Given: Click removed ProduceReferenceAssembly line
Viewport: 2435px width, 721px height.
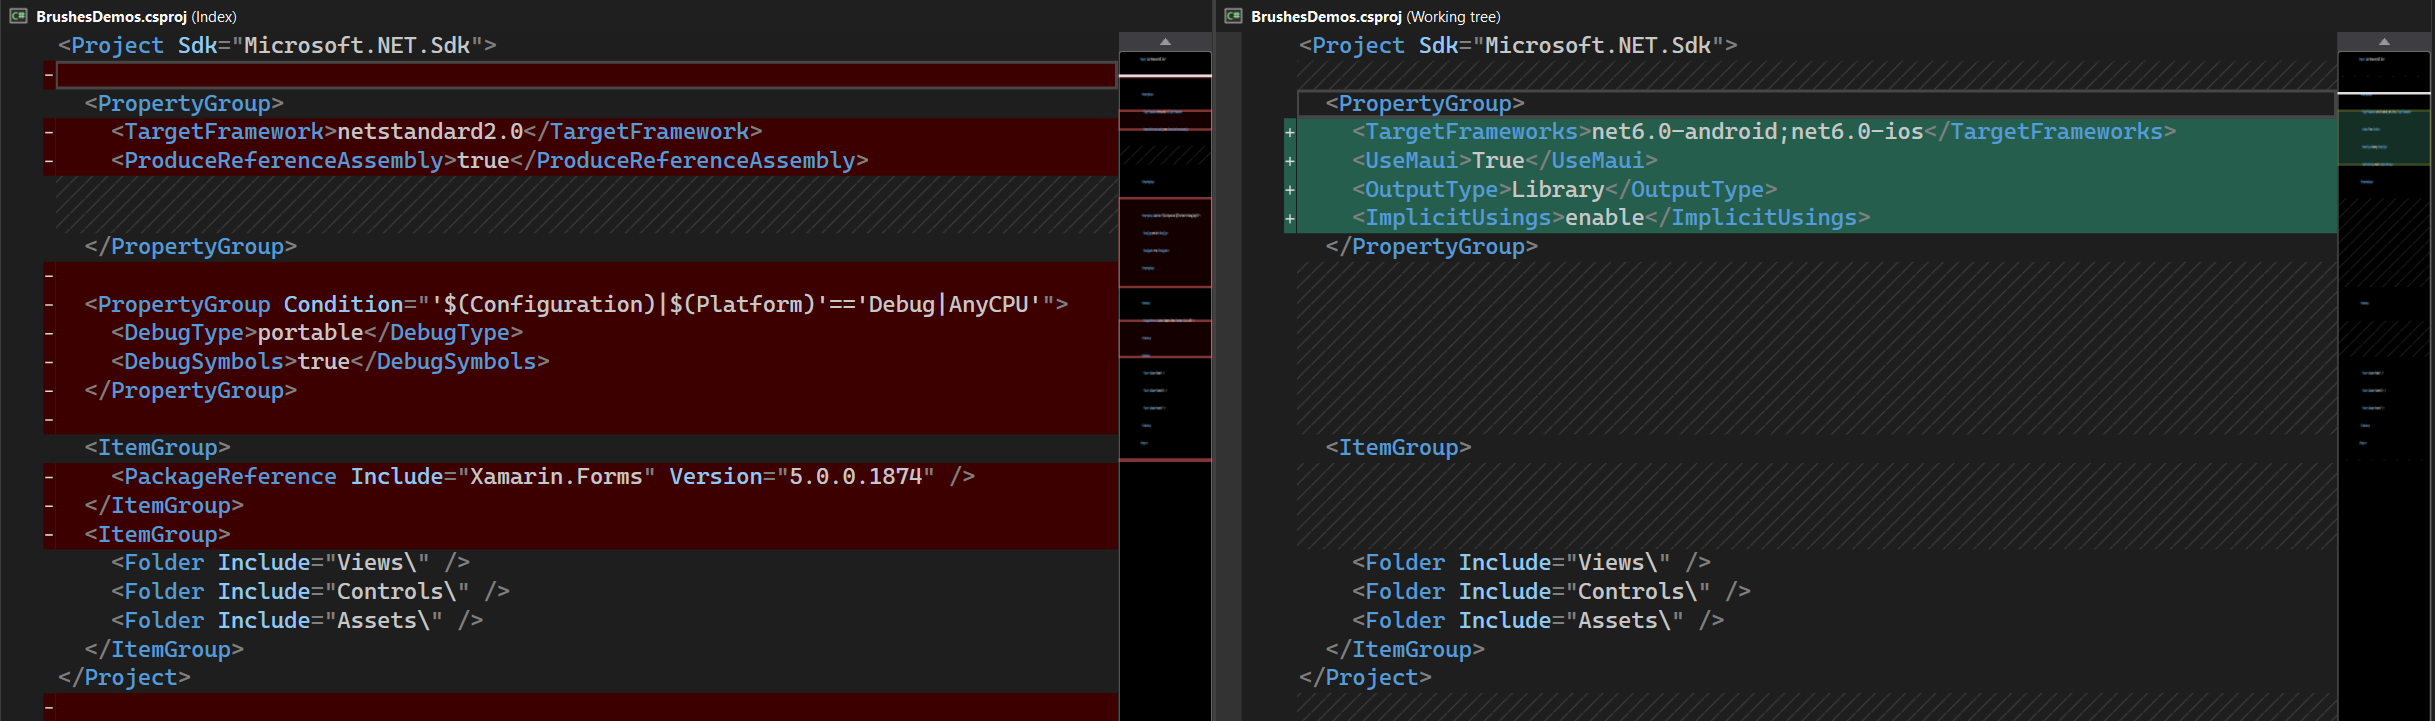Looking at the screenshot, I should tap(490, 161).
